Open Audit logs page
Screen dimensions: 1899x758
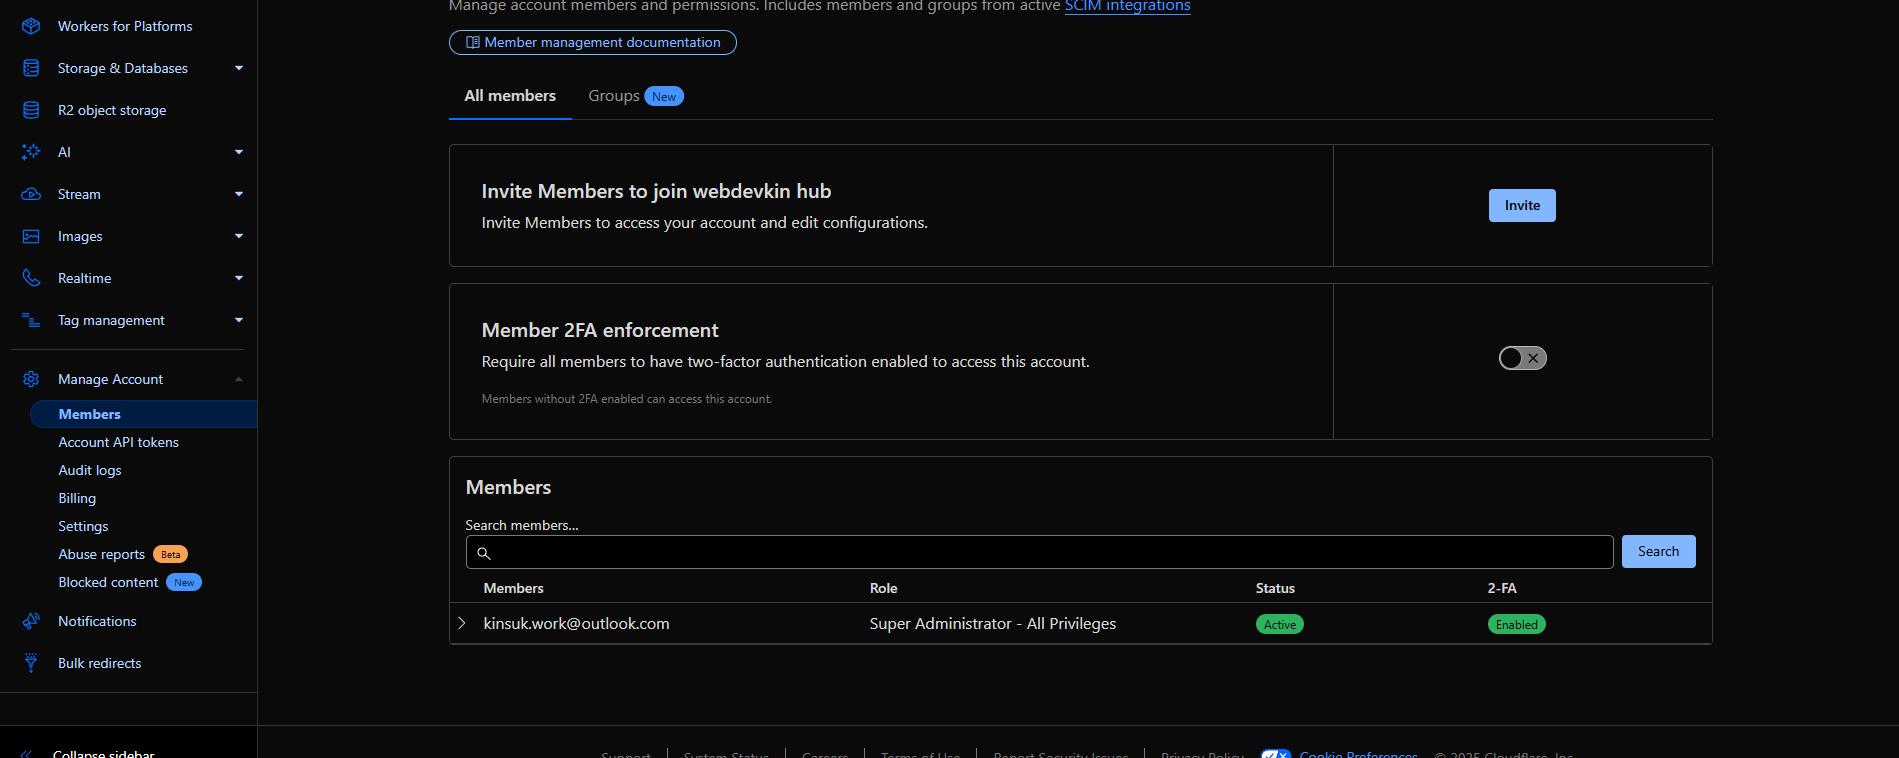pyautogui.click(x=90, y=470)
